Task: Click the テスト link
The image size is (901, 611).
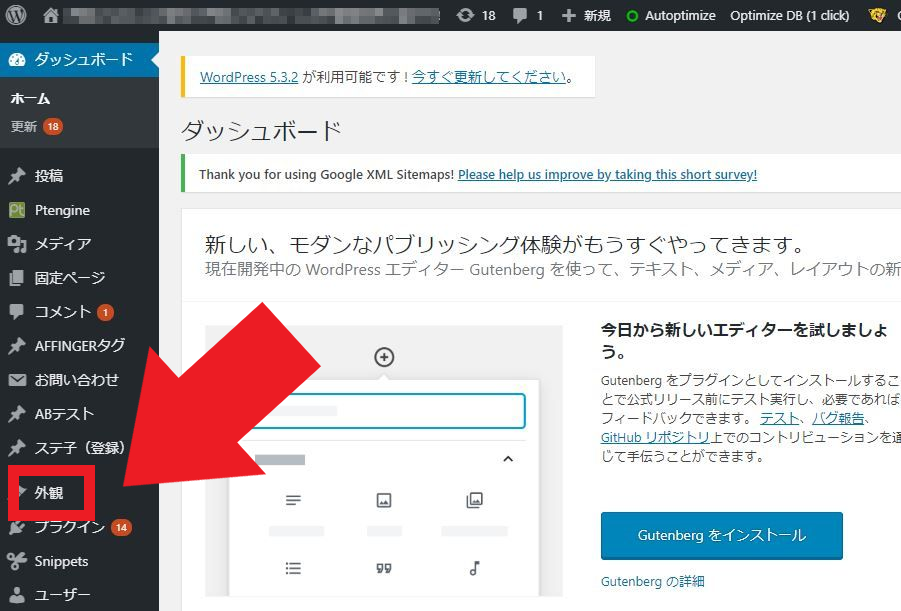Action: pos(779,418)
